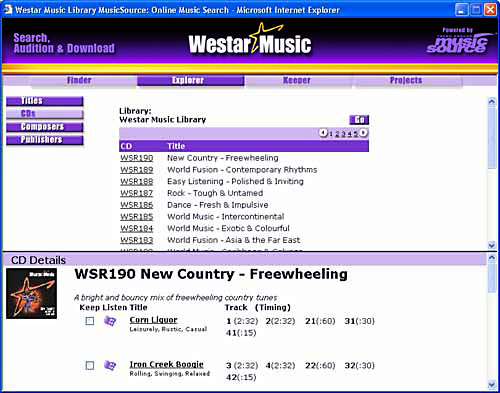Viewport: 500px width, 393px height.
Task: Open the Keeper tab
Action: (x=297, y=80)
